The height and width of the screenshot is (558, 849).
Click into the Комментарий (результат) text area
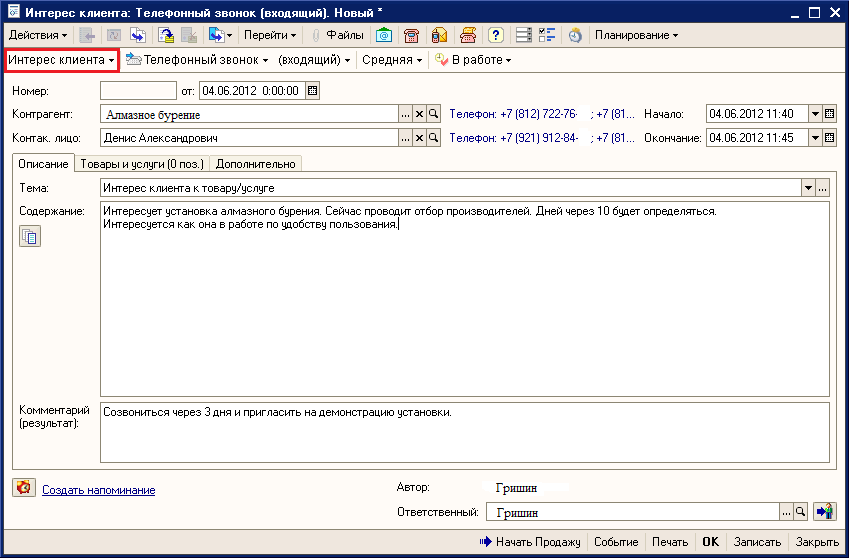[x=465, y=432]
